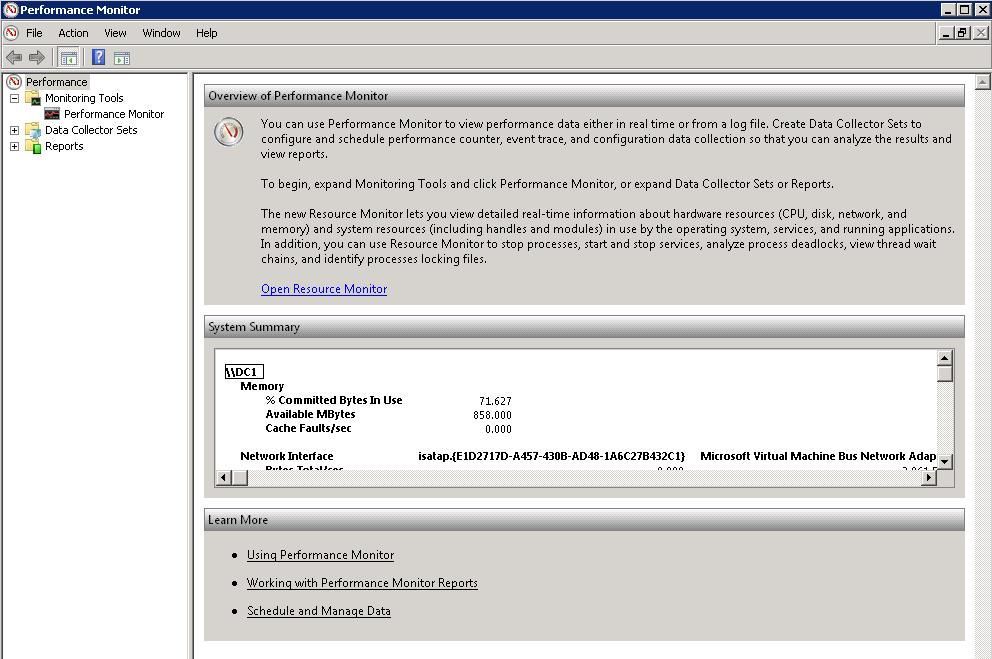The image size is (992, 659).
Task: Expand the Data Collector Sets node
Action: (14, 130)
